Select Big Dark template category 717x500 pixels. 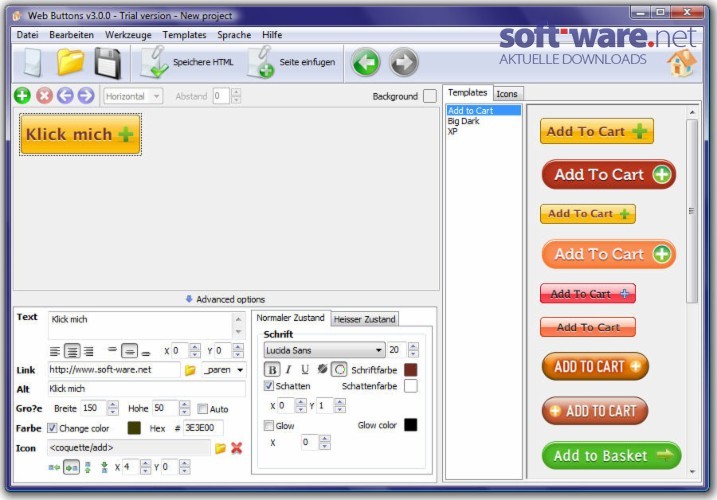point(463,121)
